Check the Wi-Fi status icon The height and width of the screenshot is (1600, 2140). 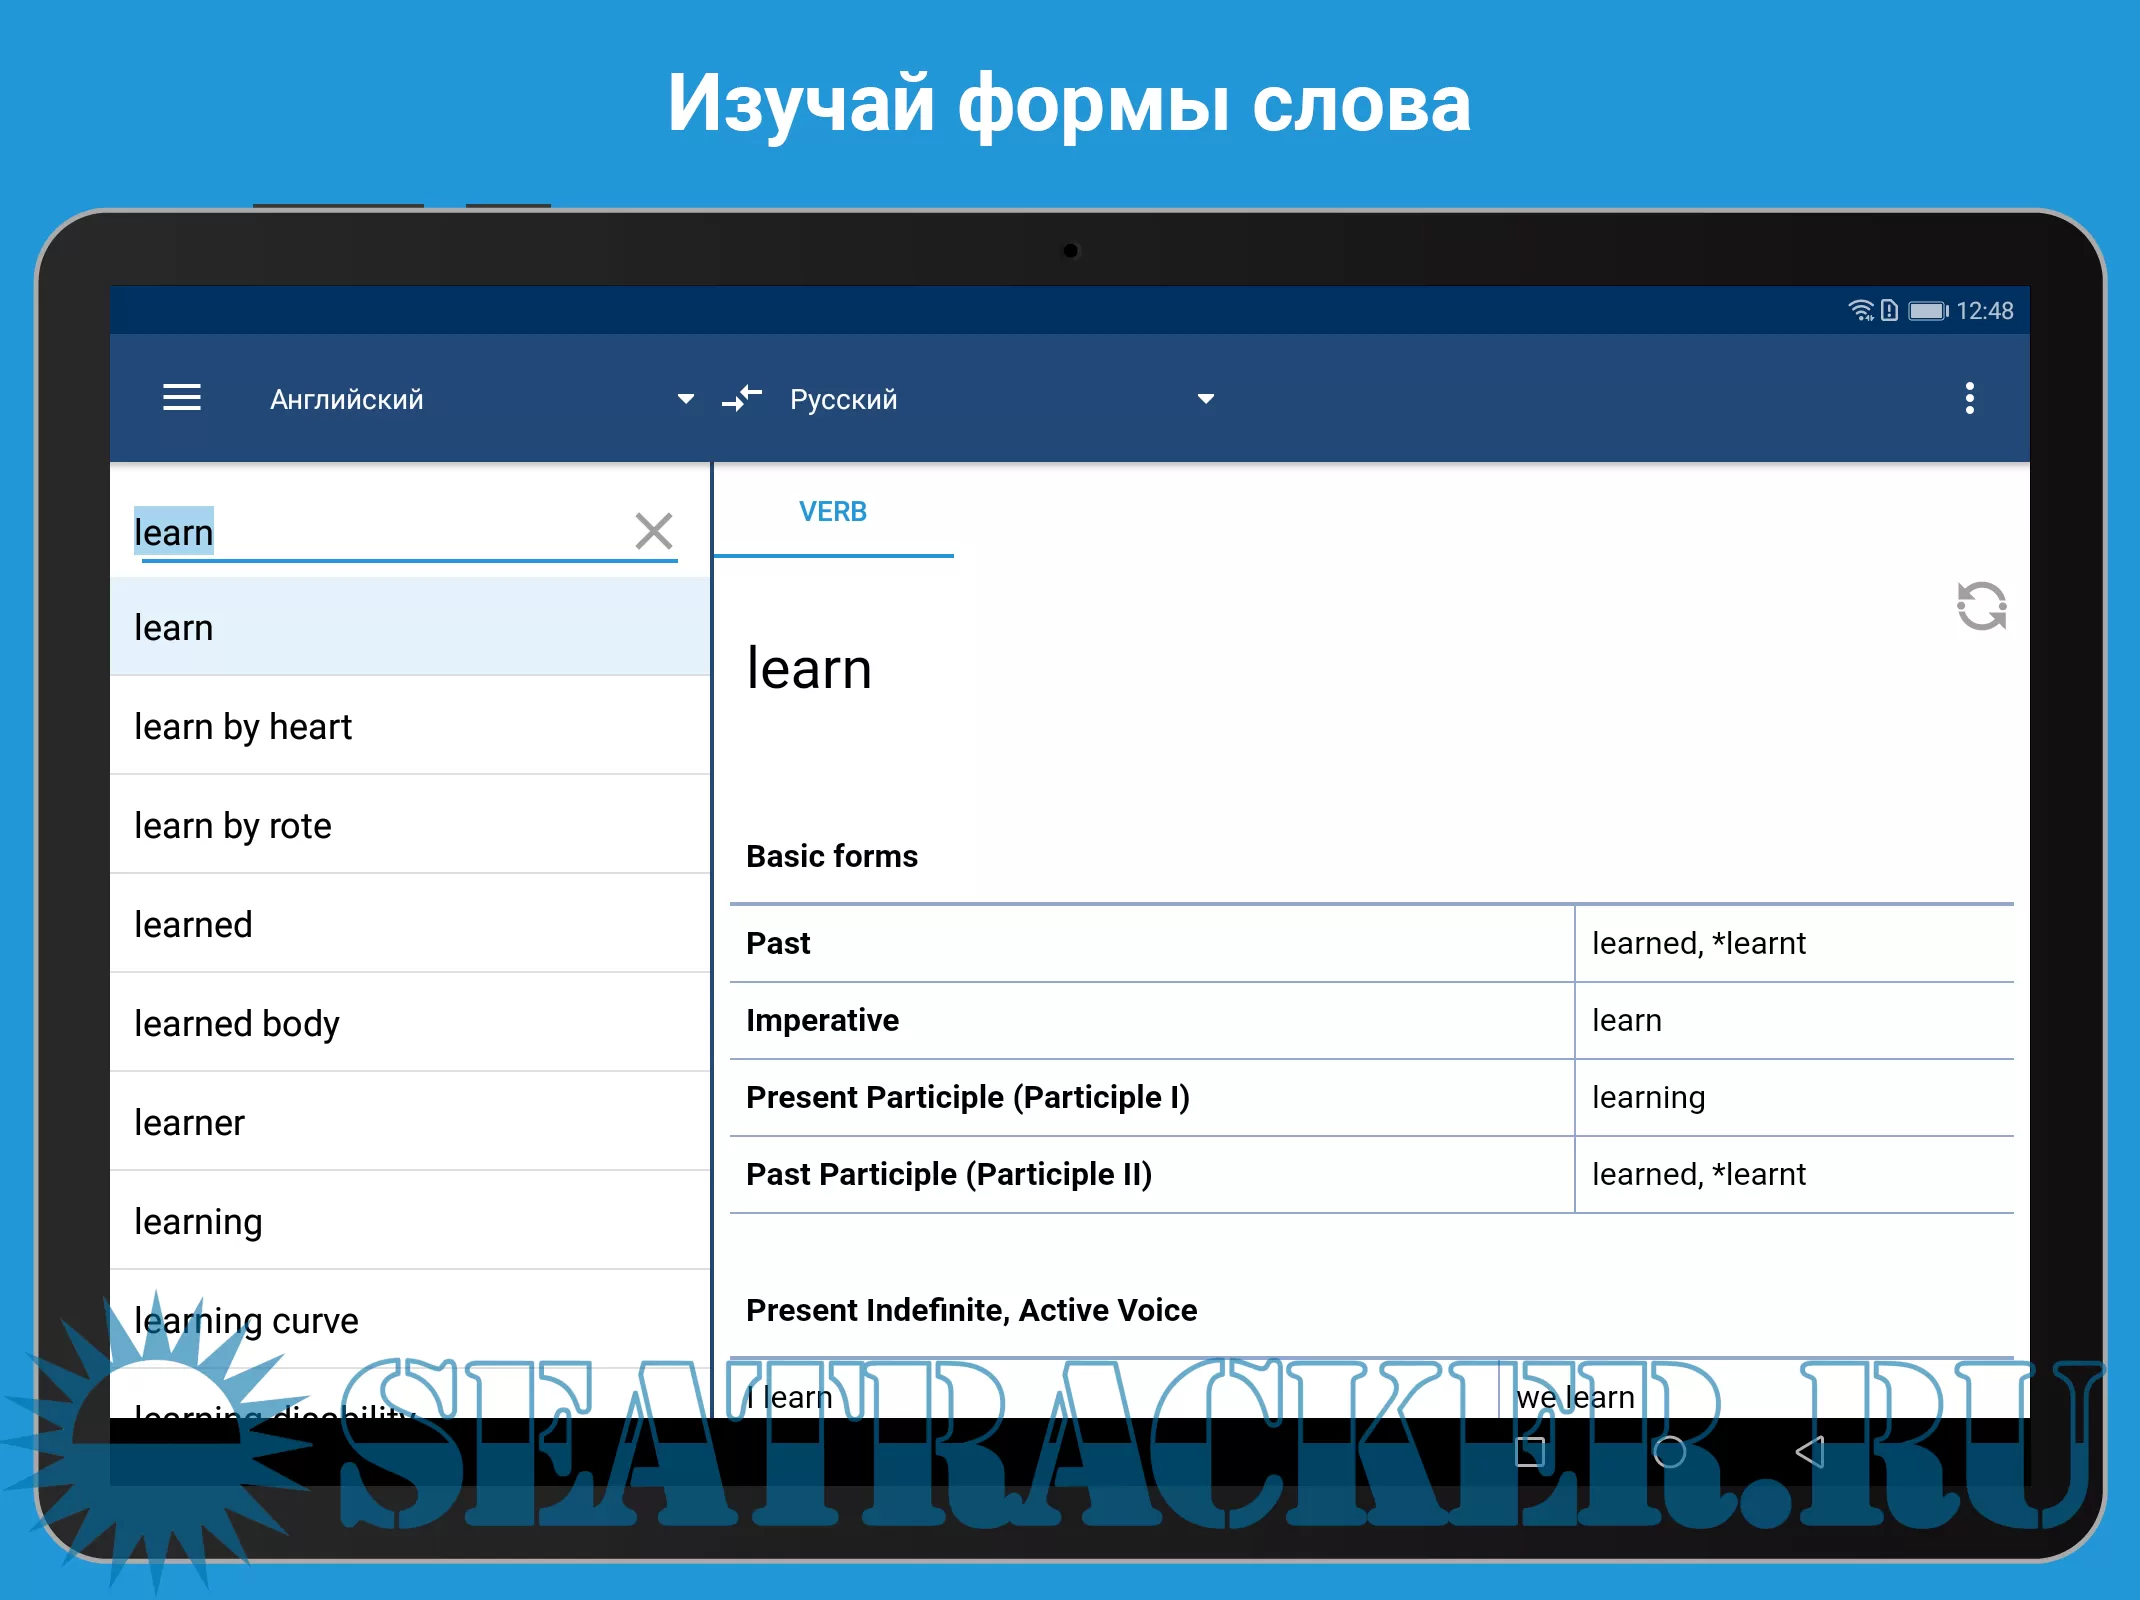pyautogui.click(x=1859, y=311)
